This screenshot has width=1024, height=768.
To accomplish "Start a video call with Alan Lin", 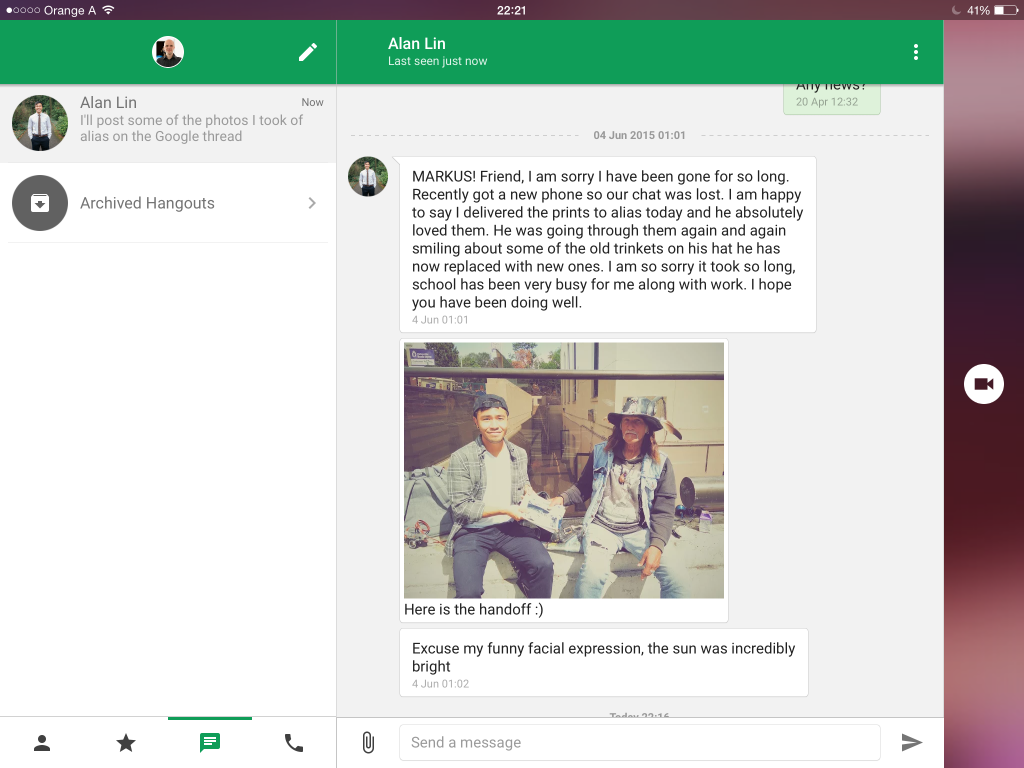I will coord(984,384).
